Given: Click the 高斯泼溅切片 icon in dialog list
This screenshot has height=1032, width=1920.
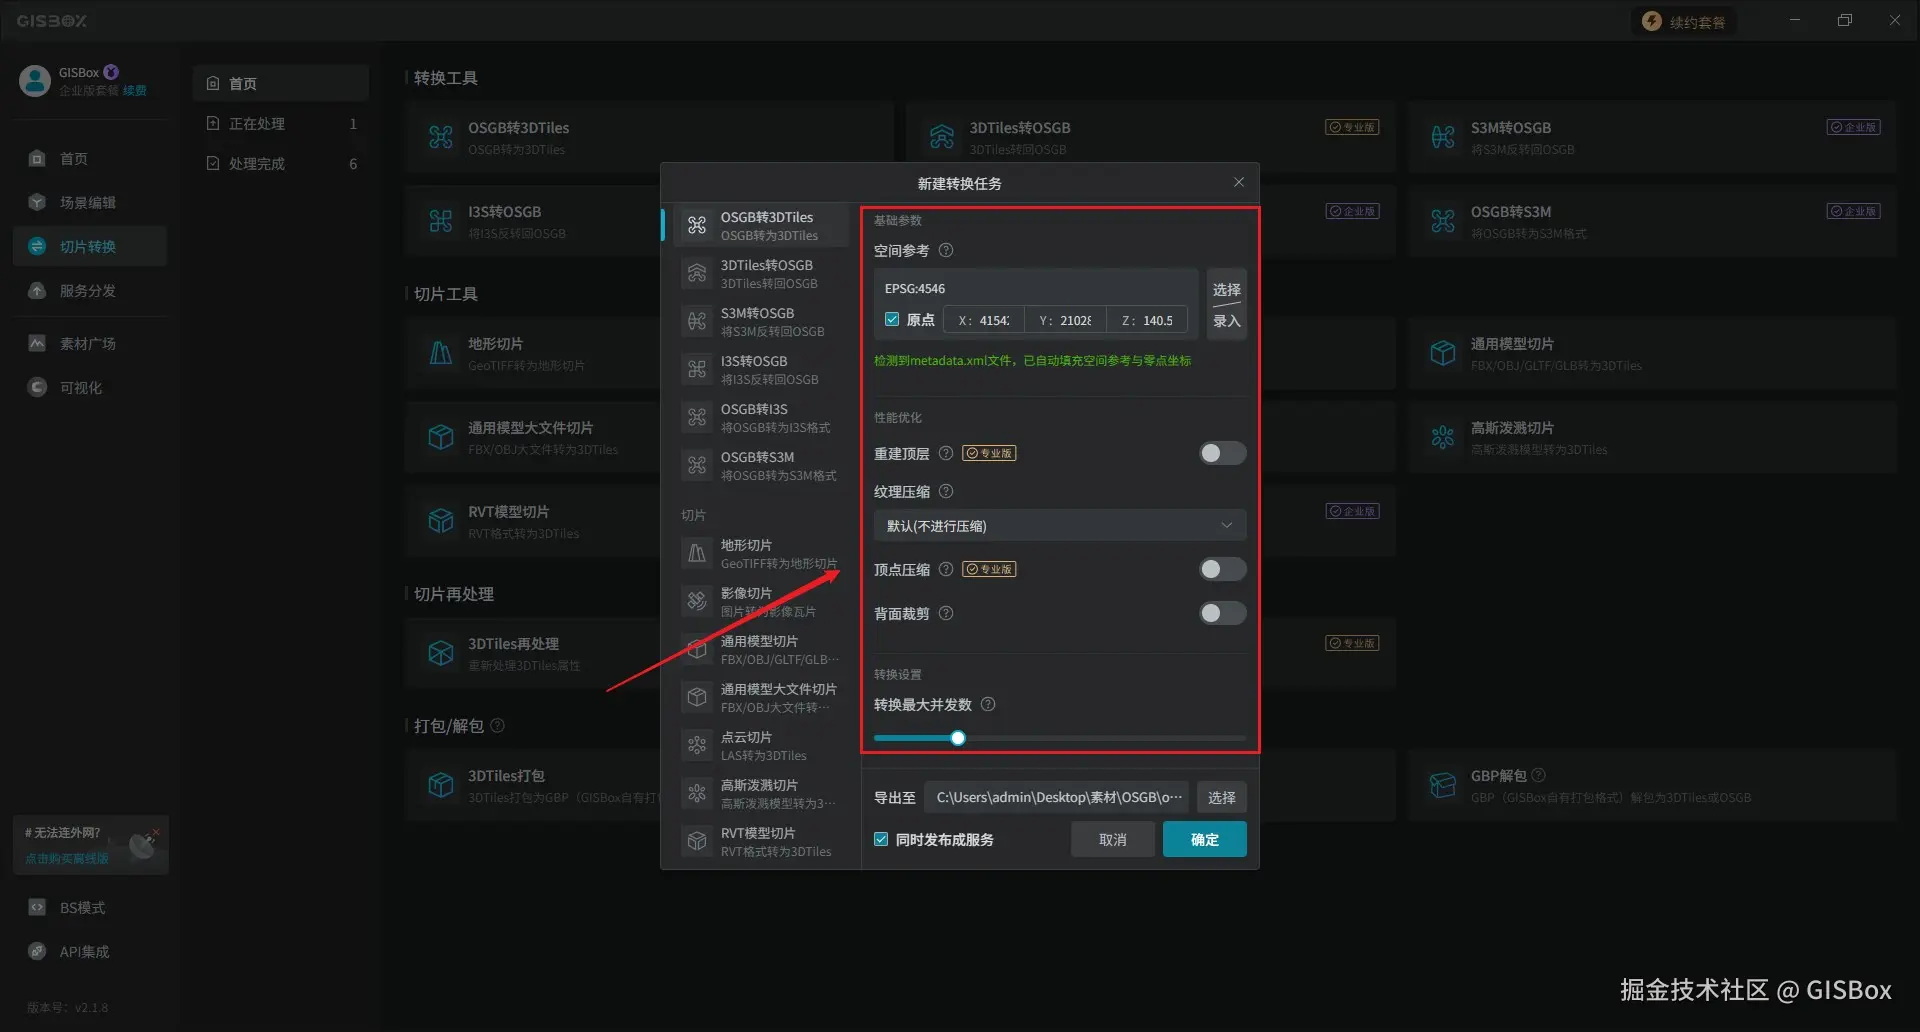Looking at the screenshot, I should click(x=697, y=794).
